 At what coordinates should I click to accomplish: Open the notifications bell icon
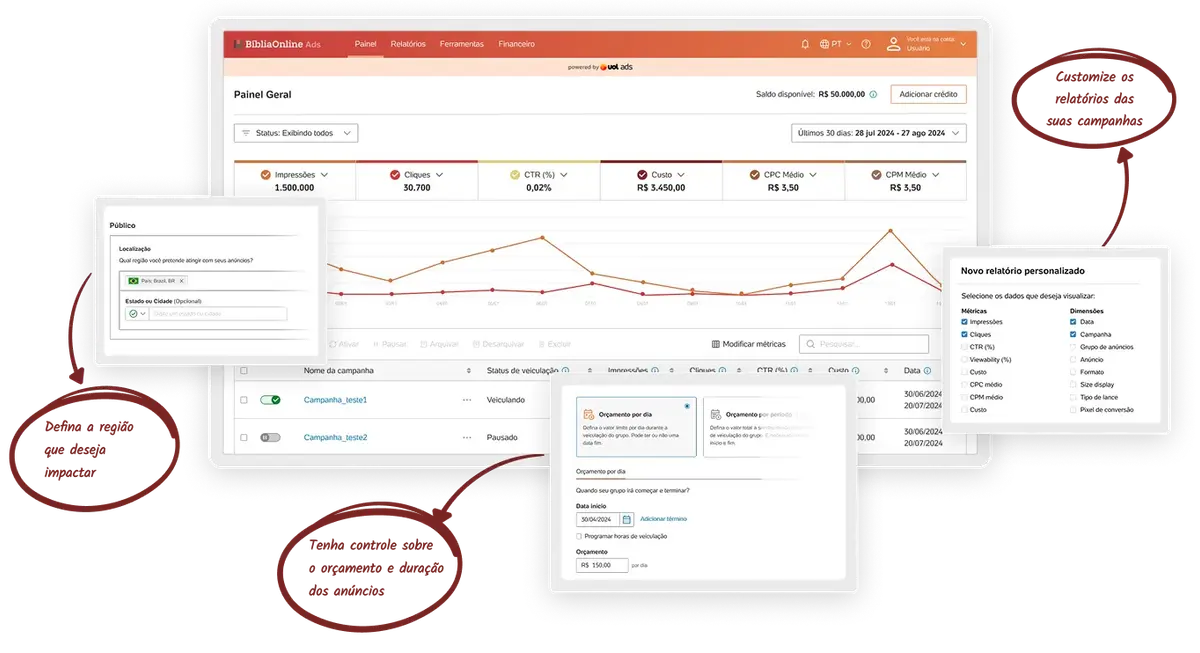[x=805, y=44]
